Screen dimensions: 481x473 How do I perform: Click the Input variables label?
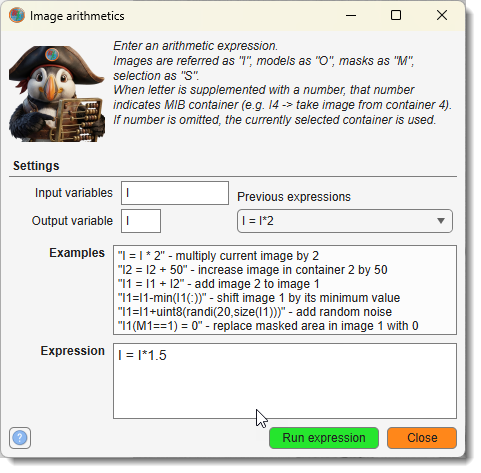click(74, 193)
